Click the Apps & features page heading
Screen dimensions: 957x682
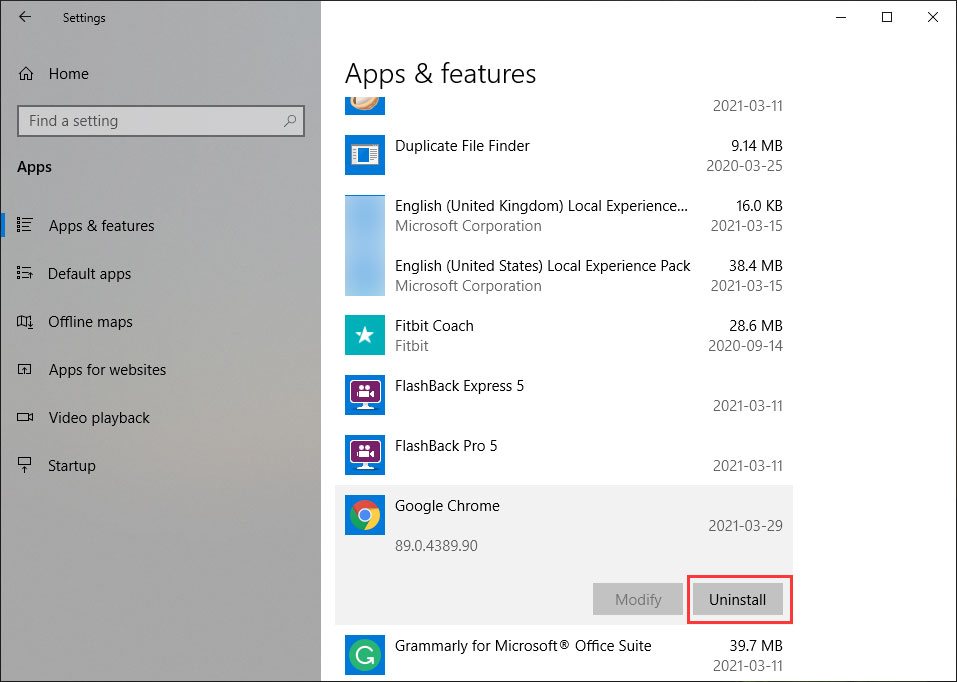pyautogui.click(x=440, y=74)
